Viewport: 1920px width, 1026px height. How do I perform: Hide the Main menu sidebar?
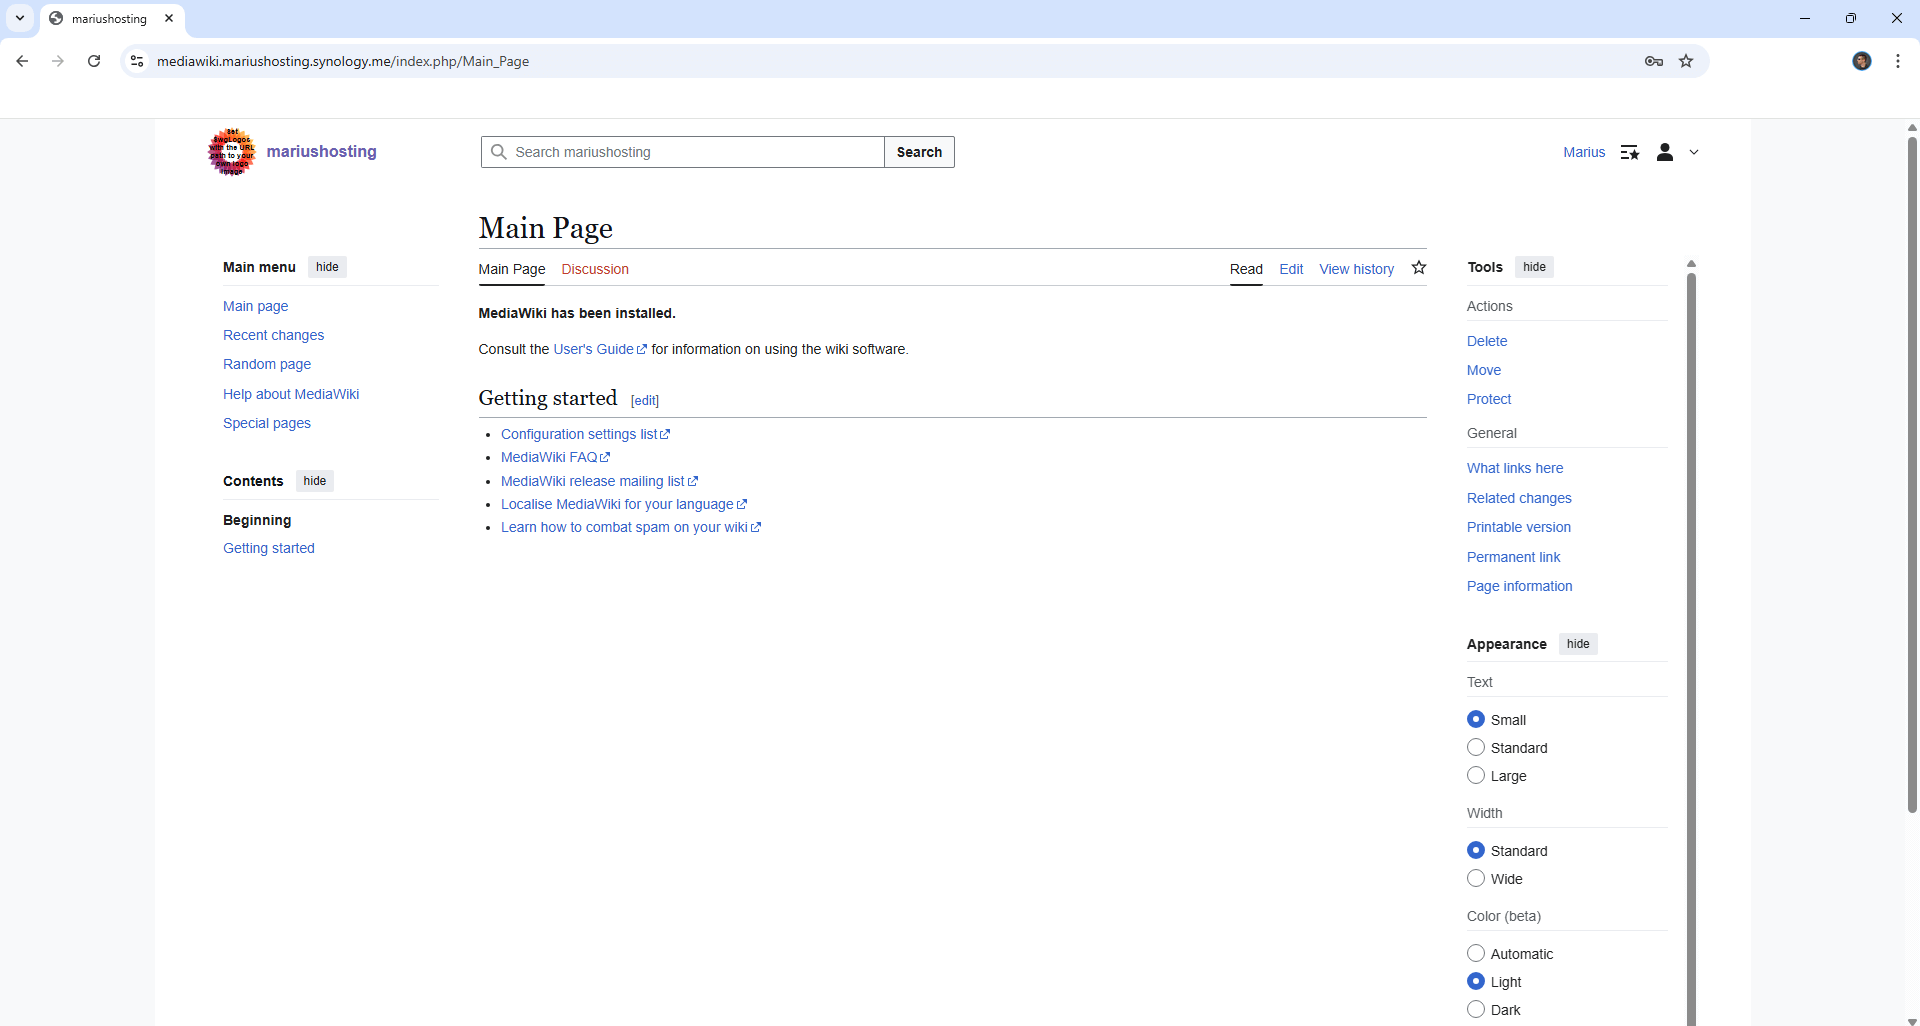click(x=327, y=267)
